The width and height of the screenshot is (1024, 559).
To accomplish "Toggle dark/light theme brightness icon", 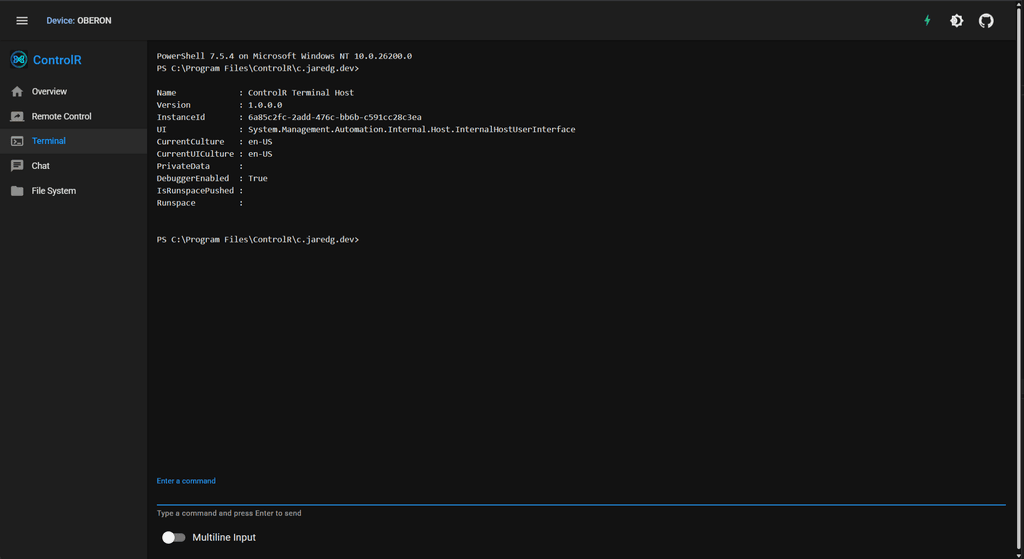I will coord(956,21).
